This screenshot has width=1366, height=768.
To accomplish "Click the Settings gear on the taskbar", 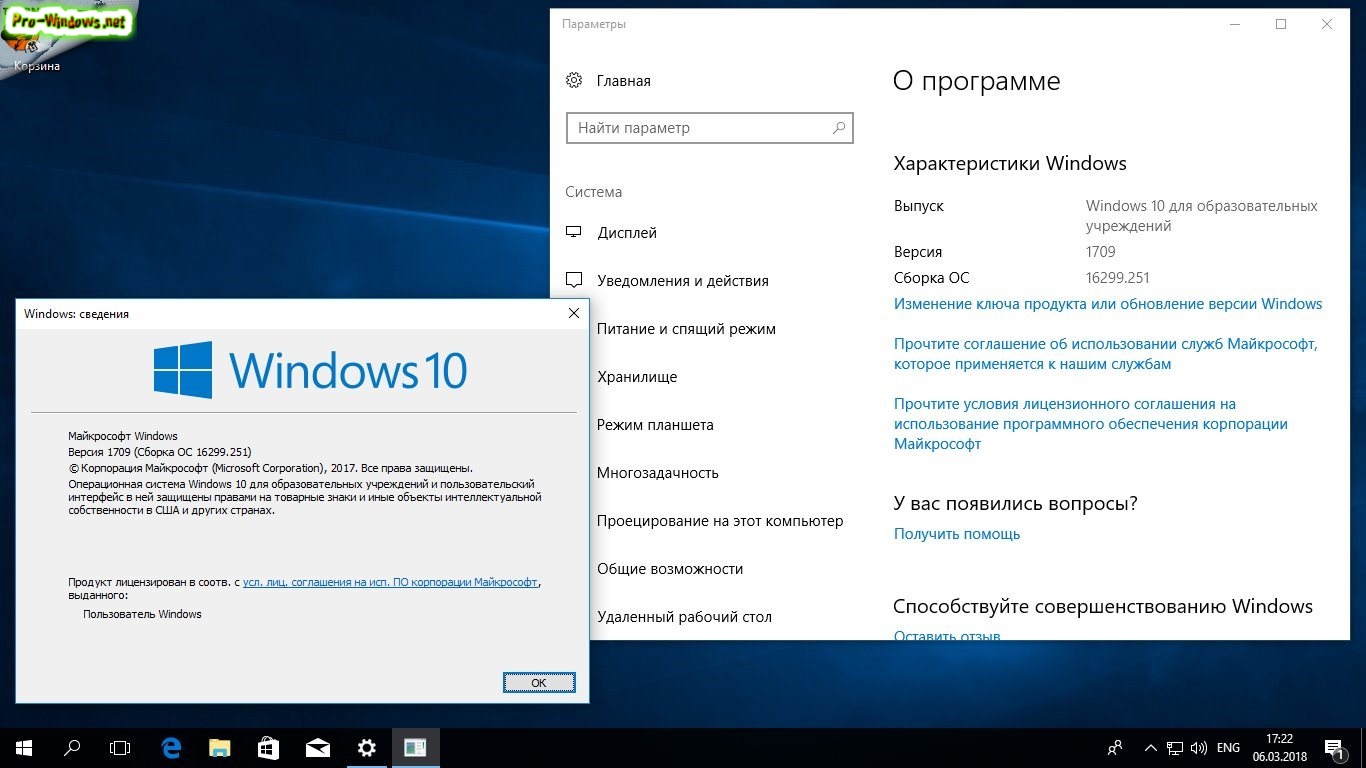I will pos(367,747).
